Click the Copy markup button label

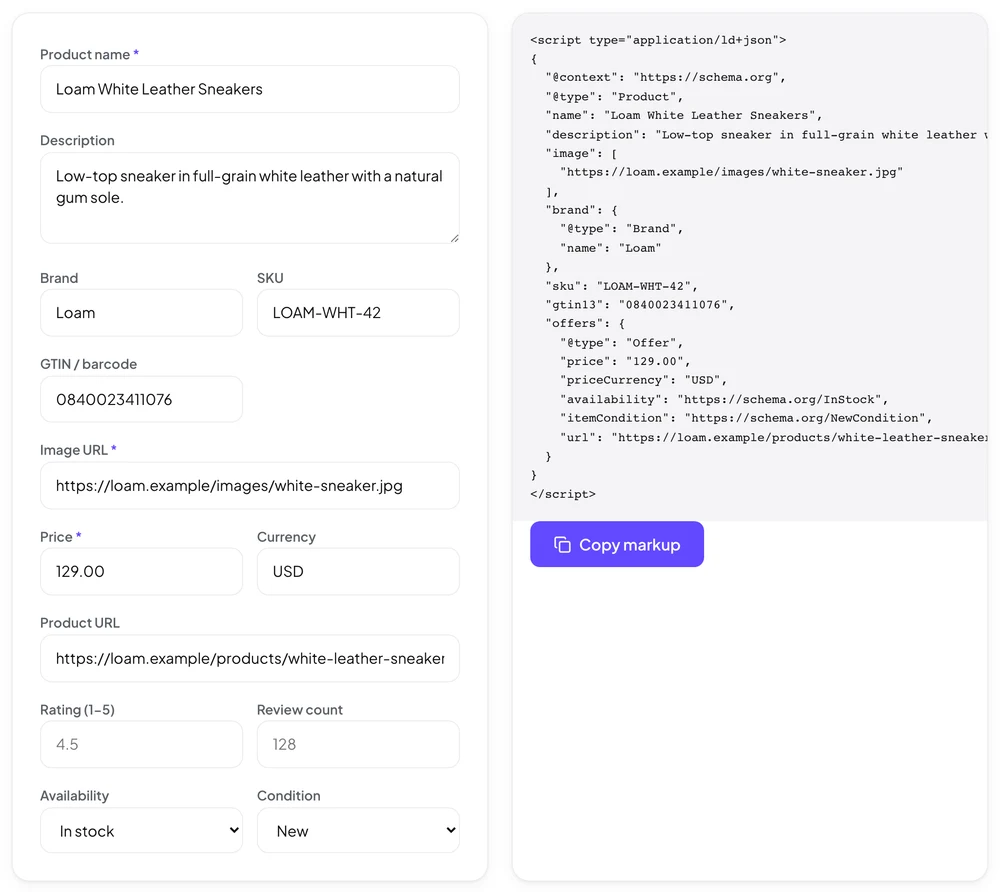tap(629, 545)
